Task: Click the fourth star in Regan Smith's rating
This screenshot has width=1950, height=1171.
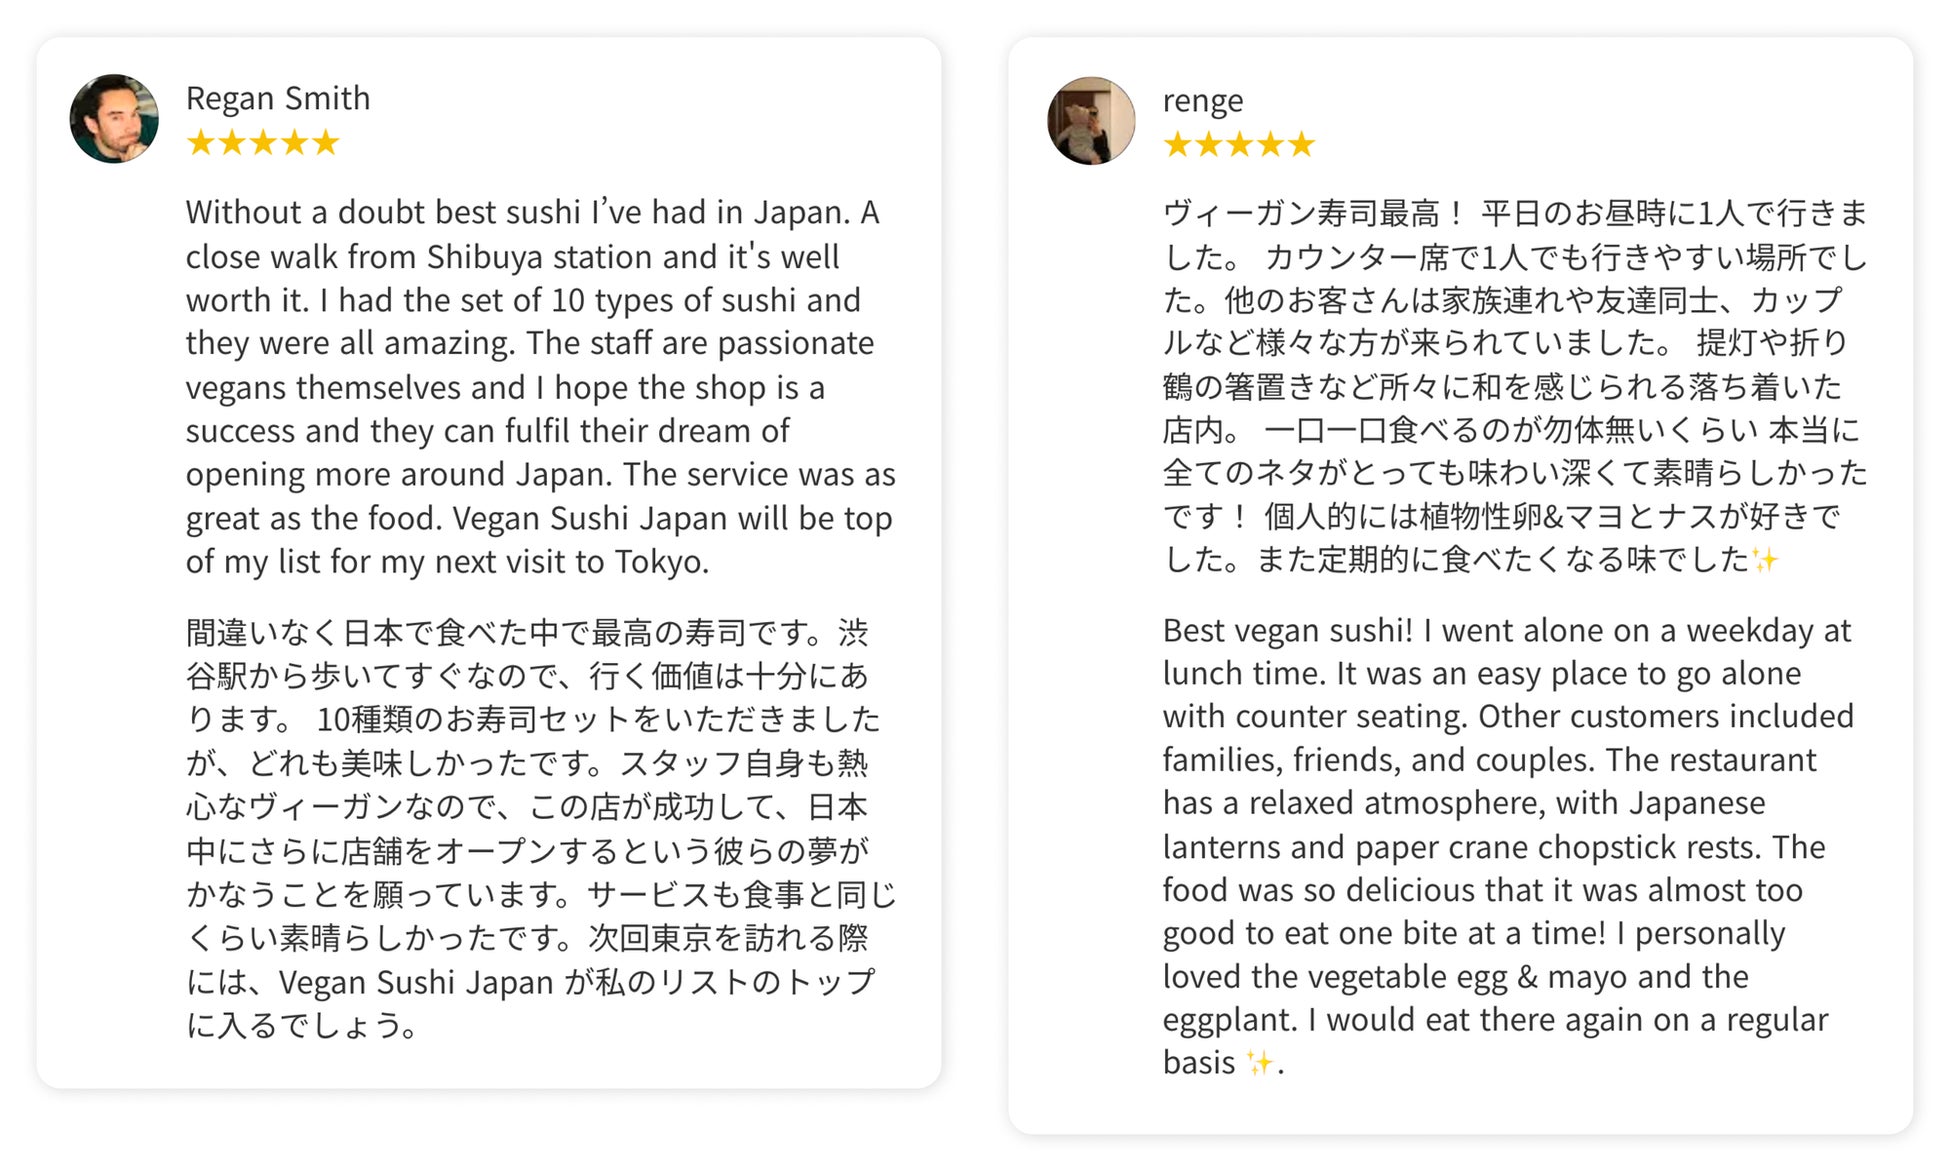Action: 294,143
